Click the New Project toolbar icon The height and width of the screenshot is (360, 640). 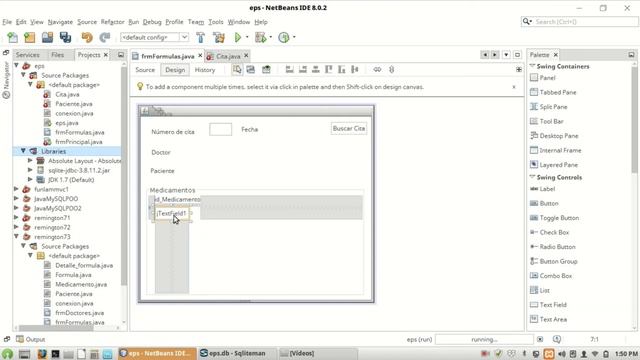click(29, 38)
